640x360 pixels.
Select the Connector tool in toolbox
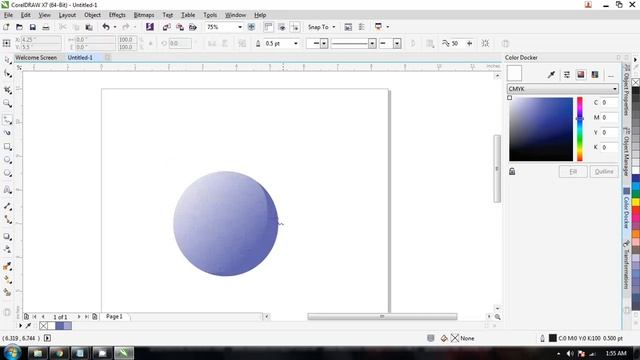point(7,220)
